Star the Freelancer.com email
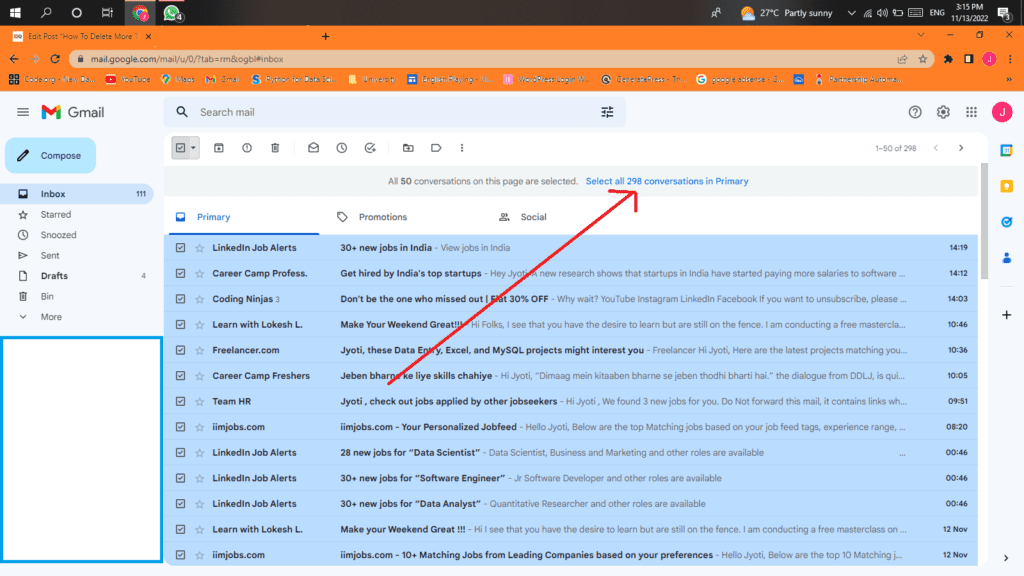This screenshot has height=576, width=1024. pos(200,351)
